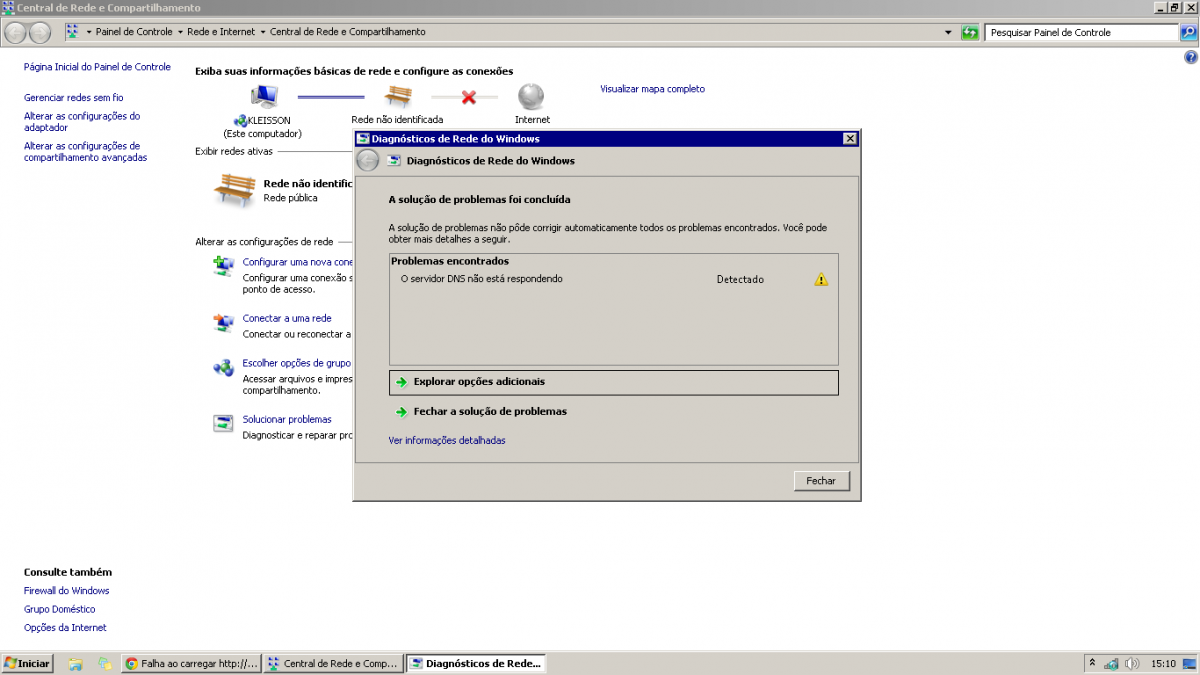
Task: Click the back arrow in Control Panel window
Action: (x=16, y=32)
